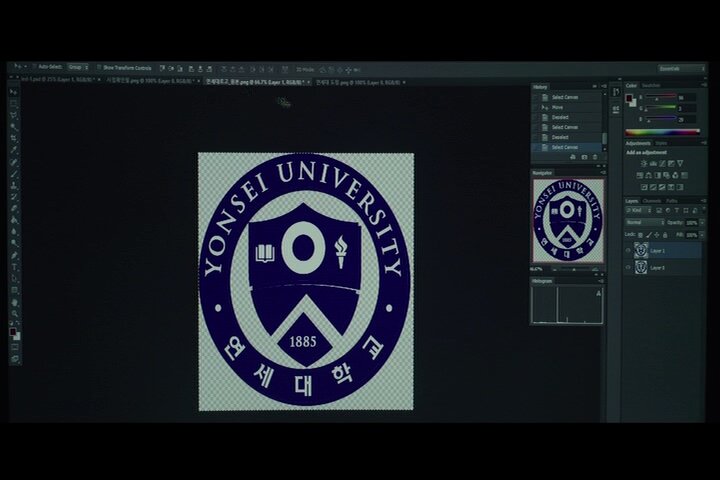Select the Zoom tool in the toolbar
Image resolution: width=720 pixels, height=480 pixels.
[x=14, y=313]
